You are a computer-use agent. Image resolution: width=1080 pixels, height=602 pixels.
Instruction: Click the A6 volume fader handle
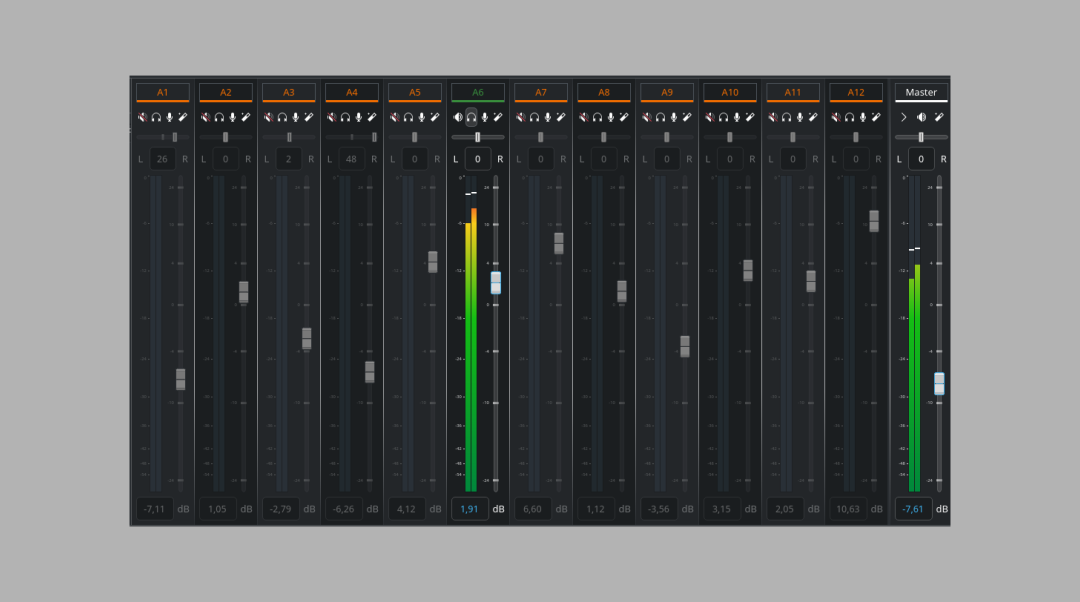[495, 282]
